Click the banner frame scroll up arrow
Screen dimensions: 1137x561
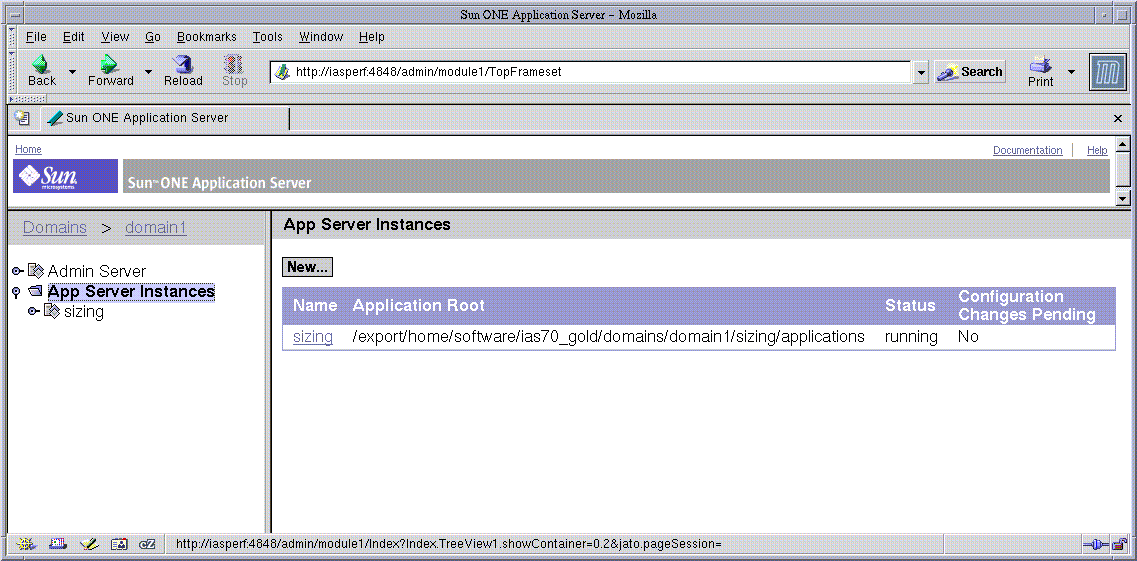point(1122,144)
